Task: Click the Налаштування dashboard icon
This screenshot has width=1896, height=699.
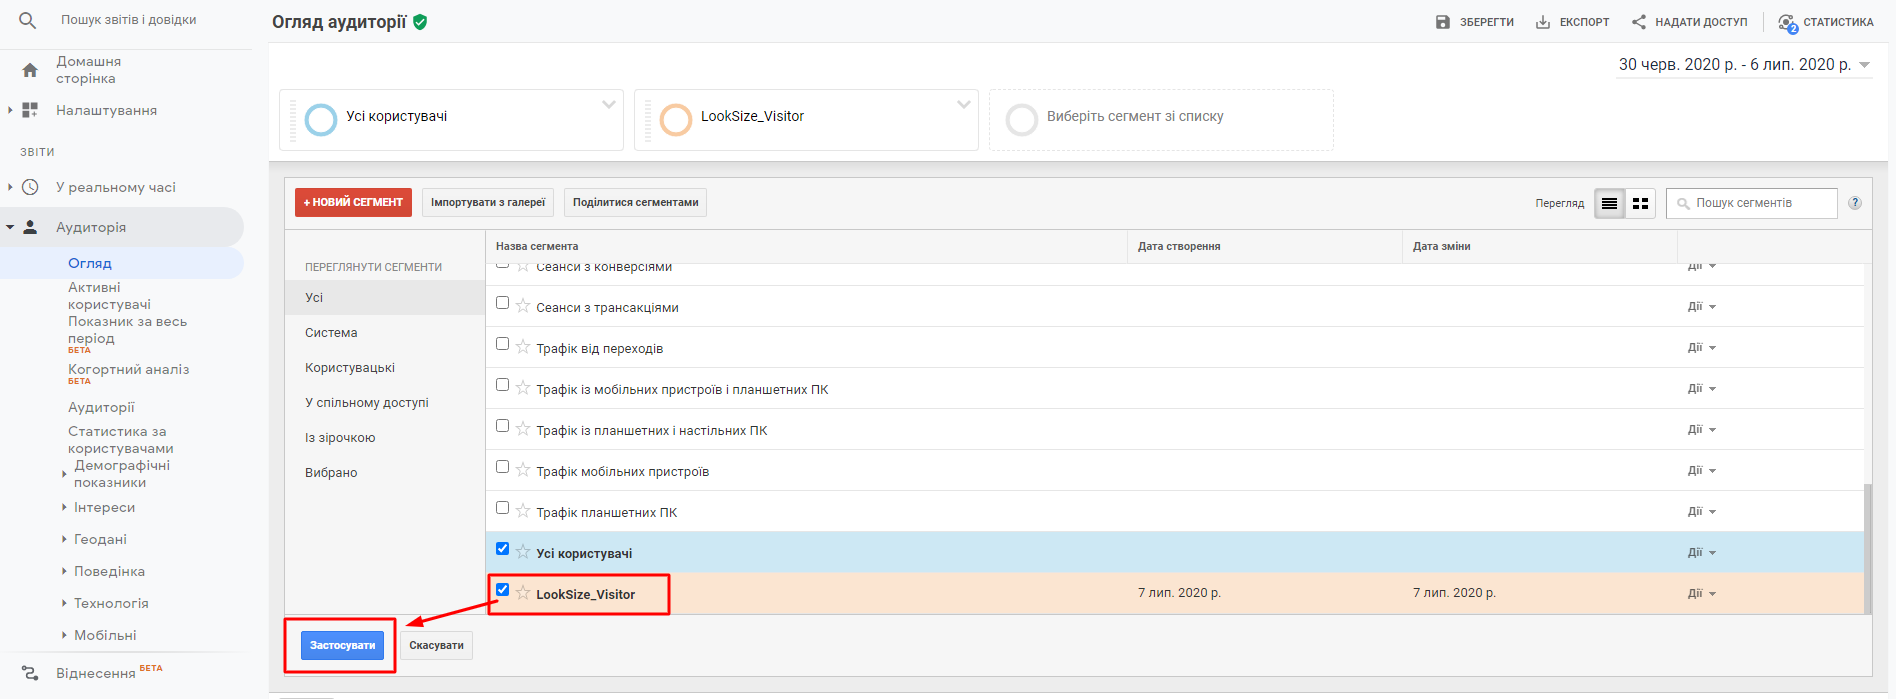Action: tap(30, 110)
